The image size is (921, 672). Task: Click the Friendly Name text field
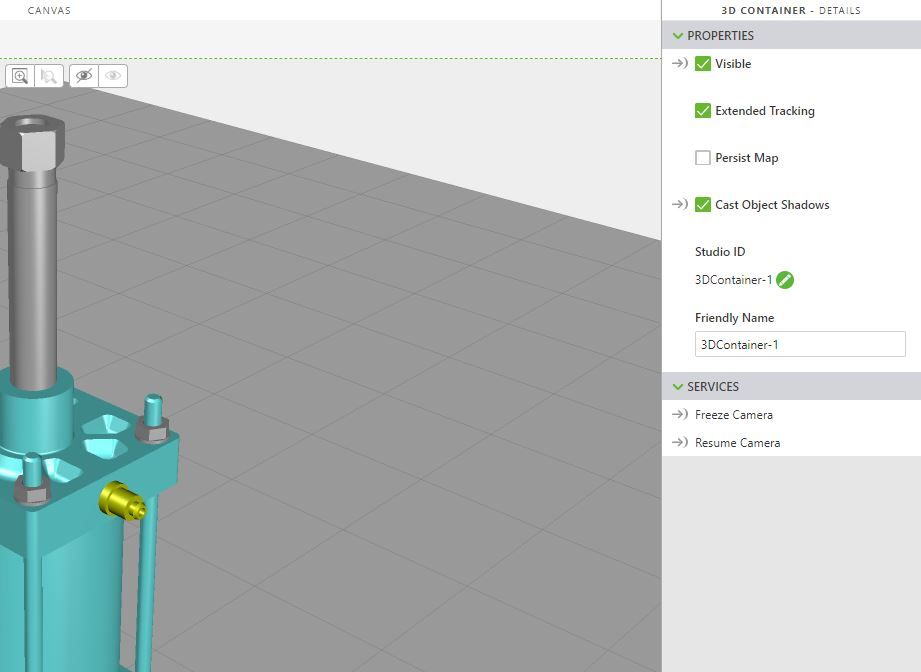tap(800, 345)
